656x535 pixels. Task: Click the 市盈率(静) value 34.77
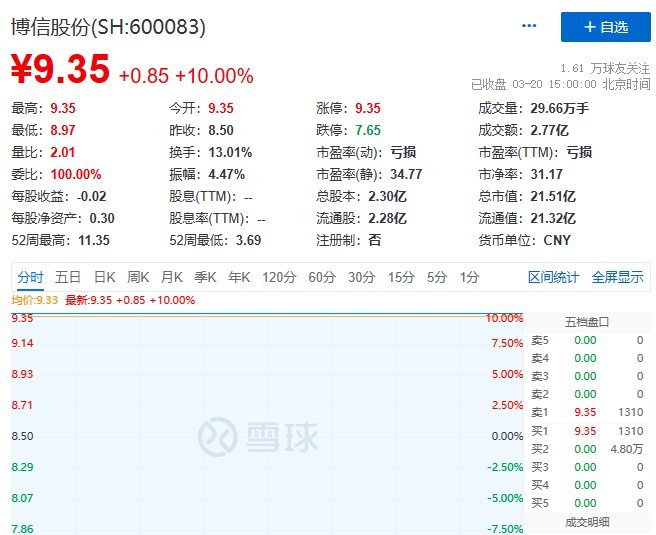pos(406,174)
